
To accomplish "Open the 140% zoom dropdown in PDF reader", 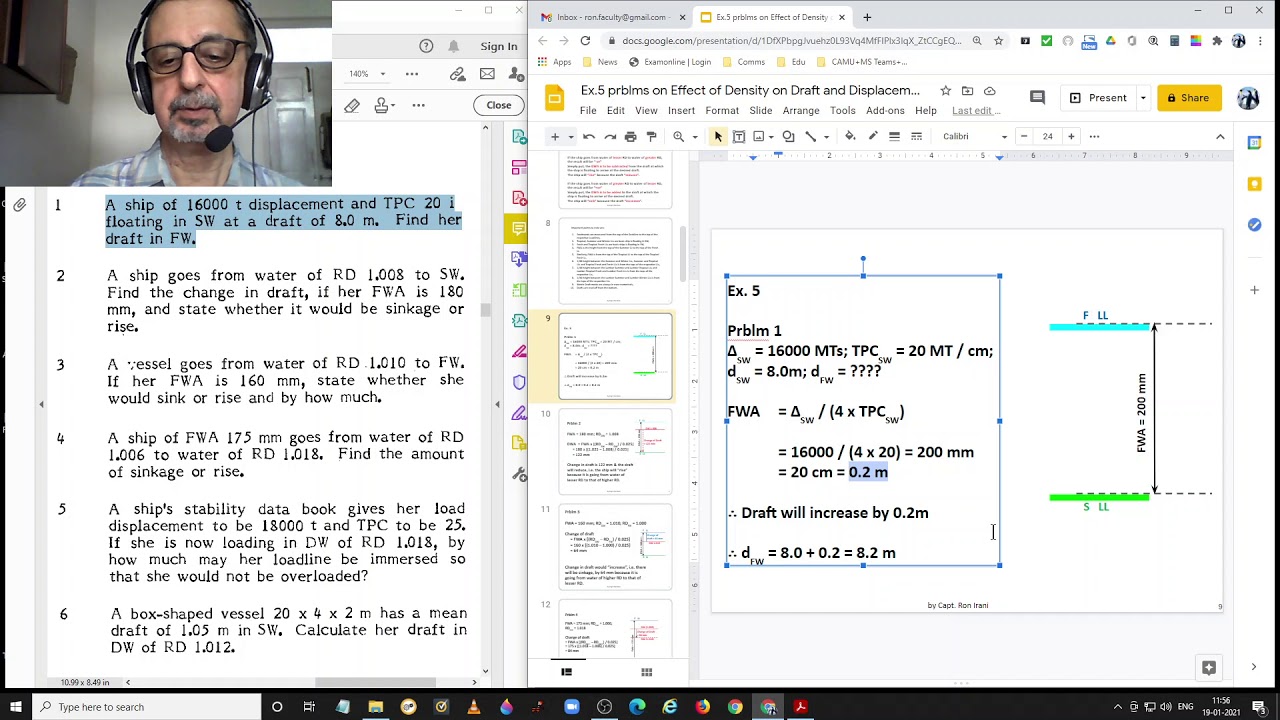I will tap(364, 74).
